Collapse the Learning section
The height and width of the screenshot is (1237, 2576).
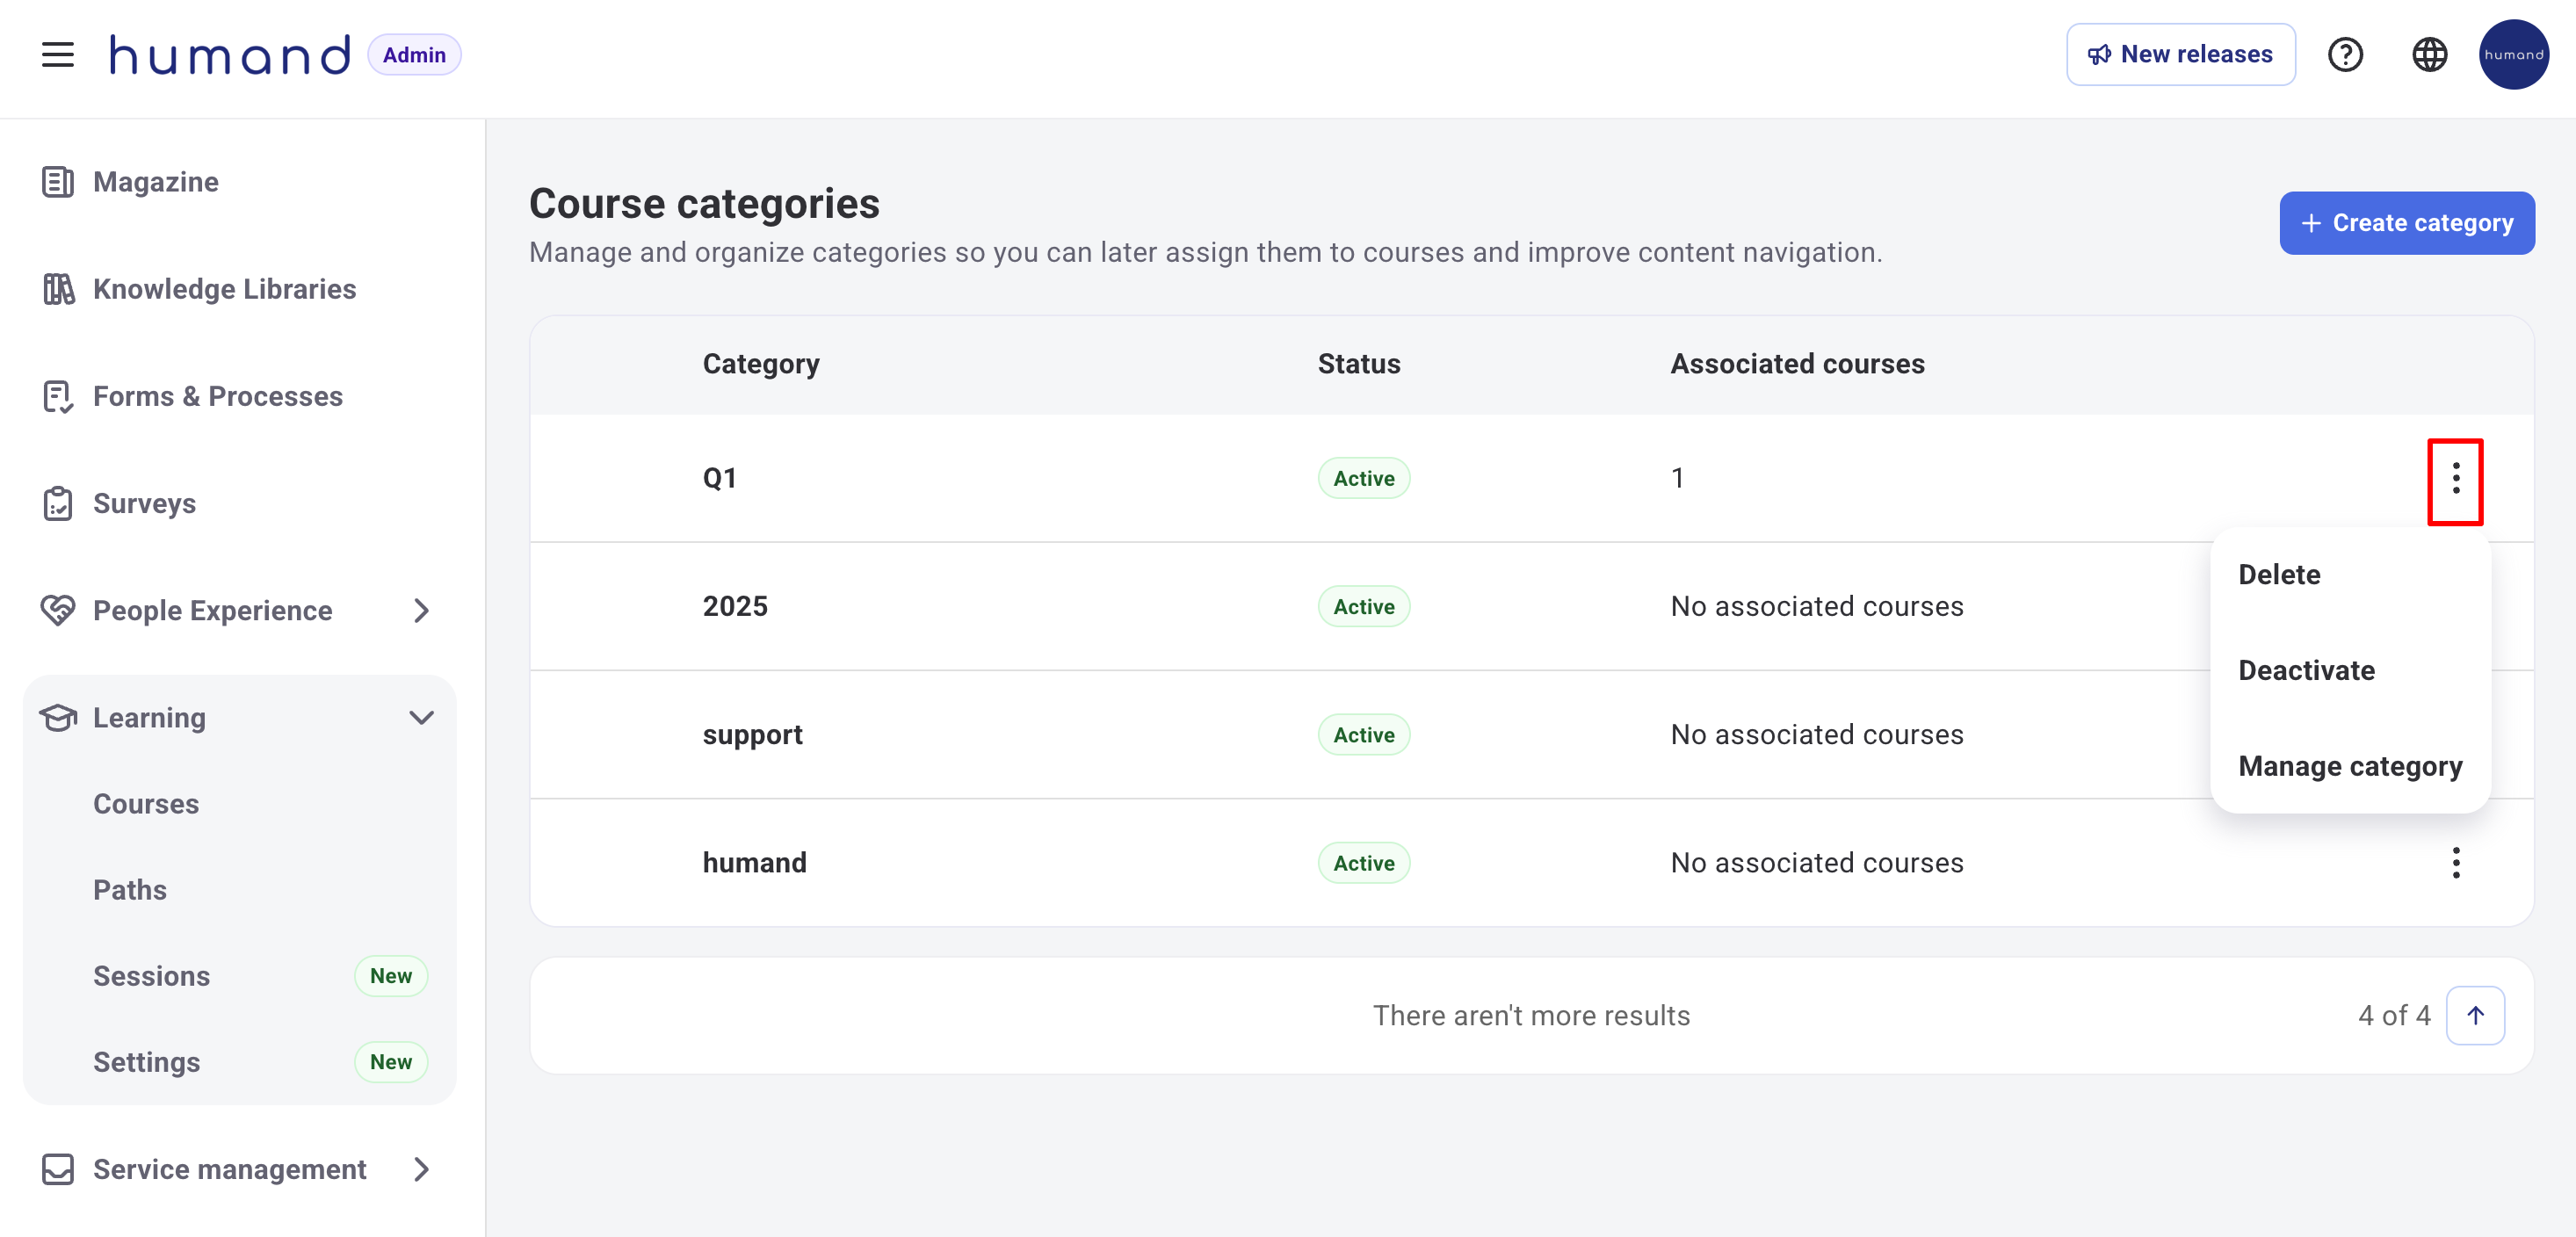pyautogui.click(x=421, y=717)
